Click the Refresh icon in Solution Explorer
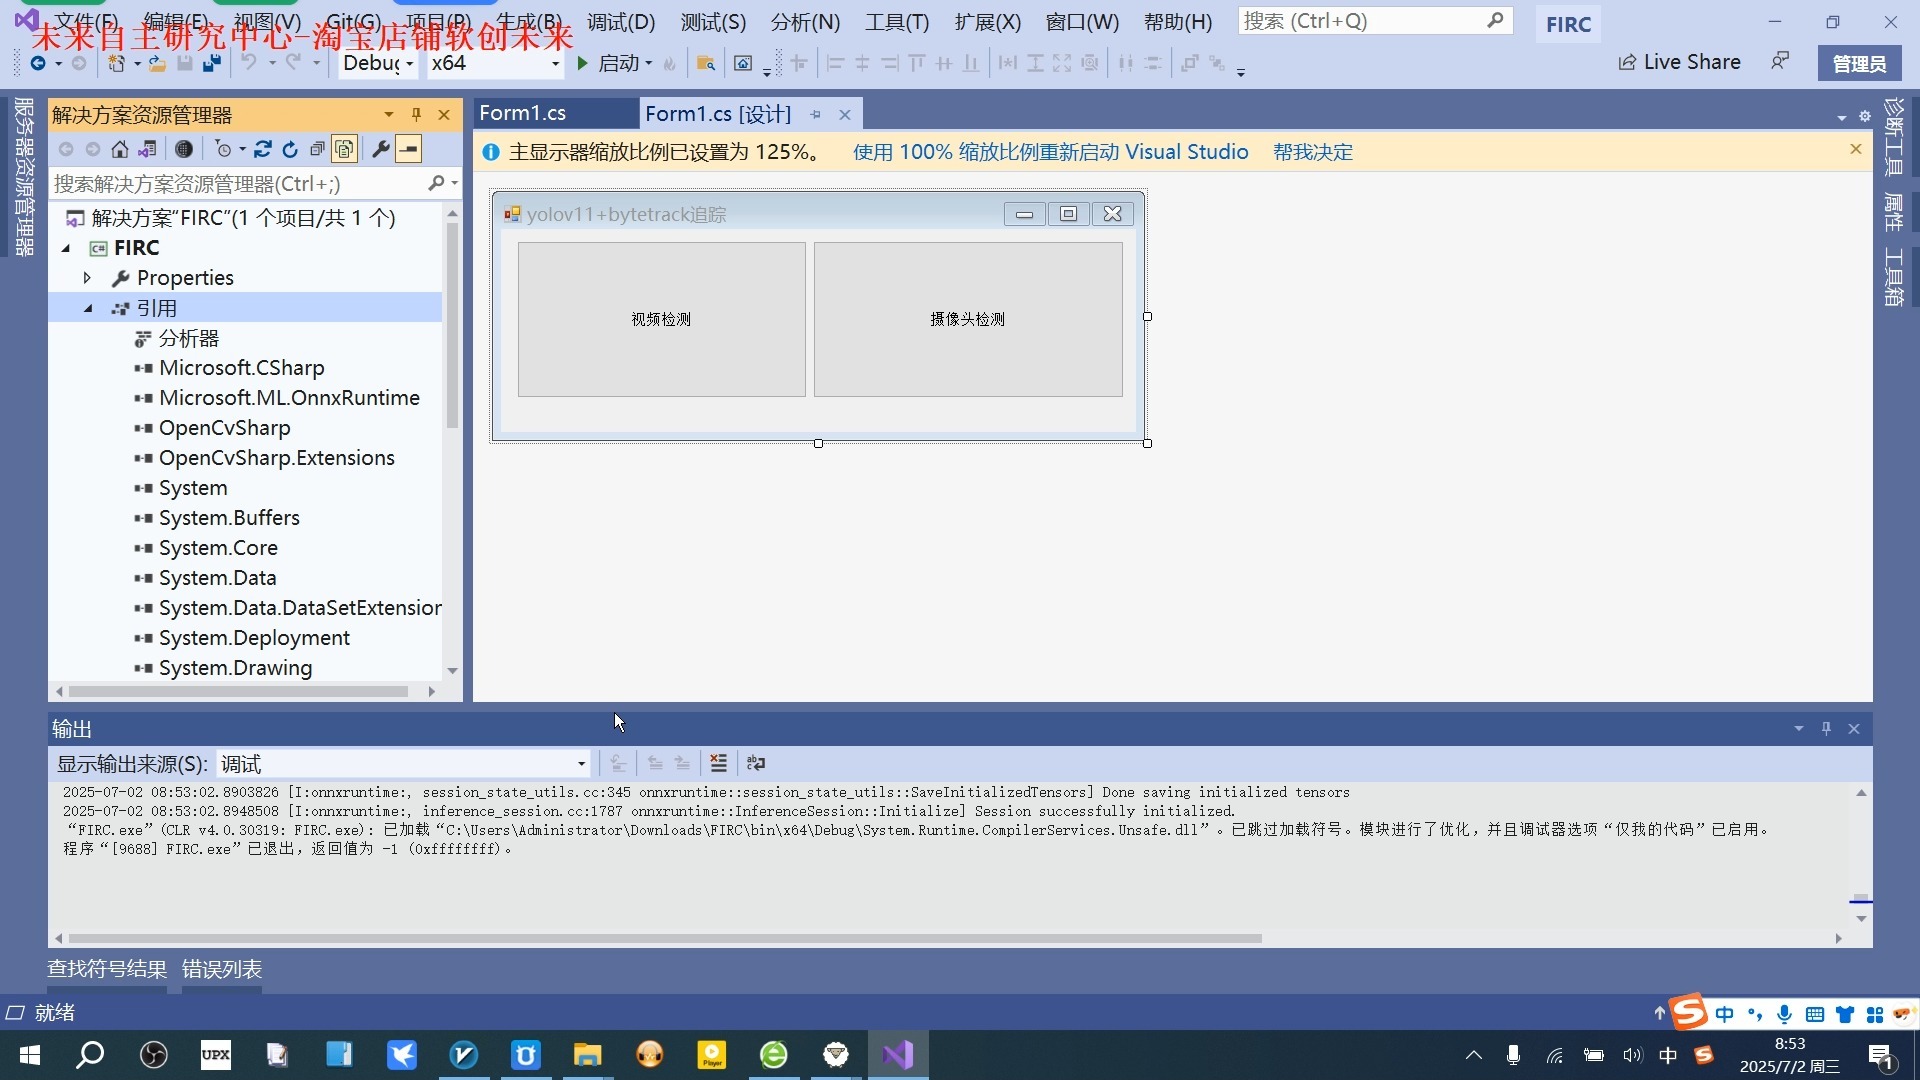 coord(290,149)
